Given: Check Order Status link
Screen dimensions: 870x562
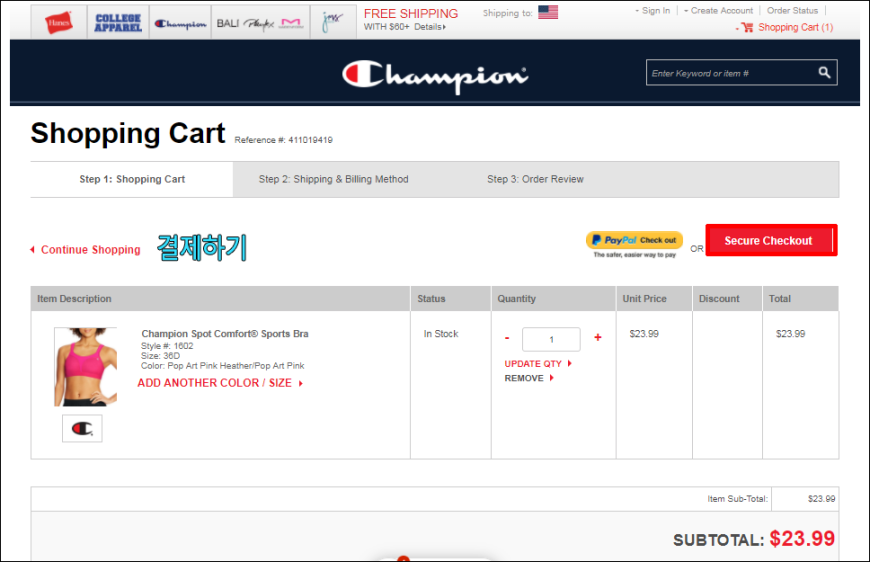Looking at the screenshot, I should coord(792,11).
